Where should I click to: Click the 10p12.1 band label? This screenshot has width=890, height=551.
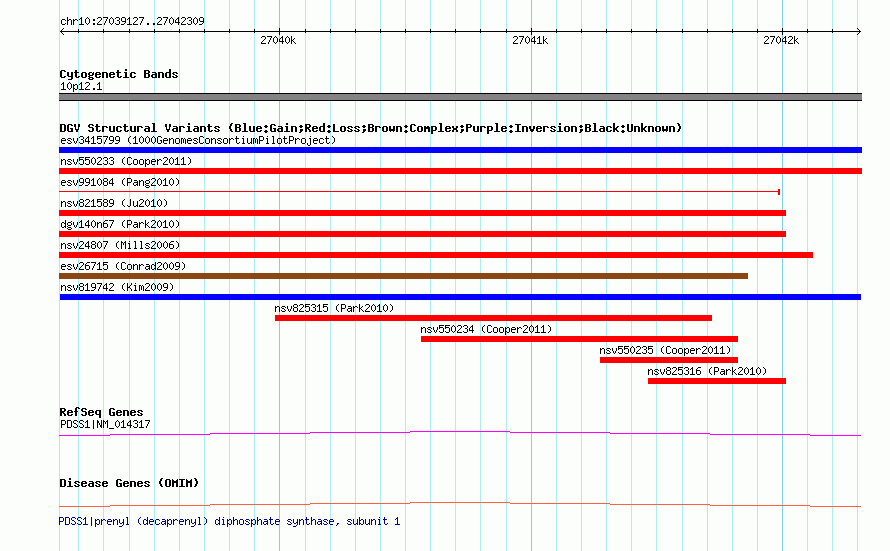point(81,86)
